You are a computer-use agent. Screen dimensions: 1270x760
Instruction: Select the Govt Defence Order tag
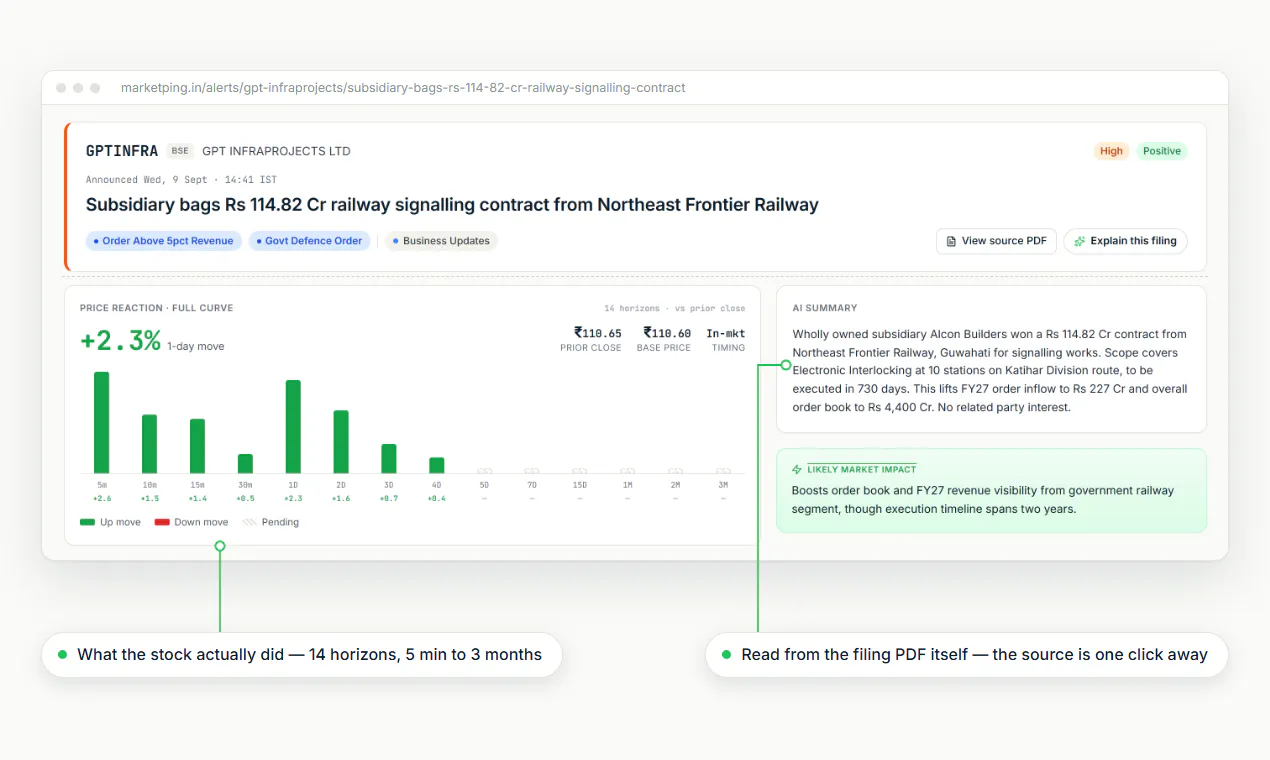(x=310, y=241)
